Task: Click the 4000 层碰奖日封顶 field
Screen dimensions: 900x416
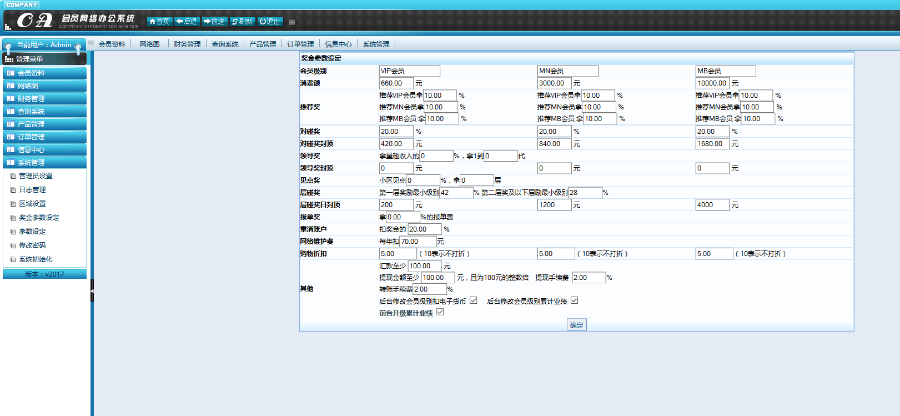Action: pos(712,205)
